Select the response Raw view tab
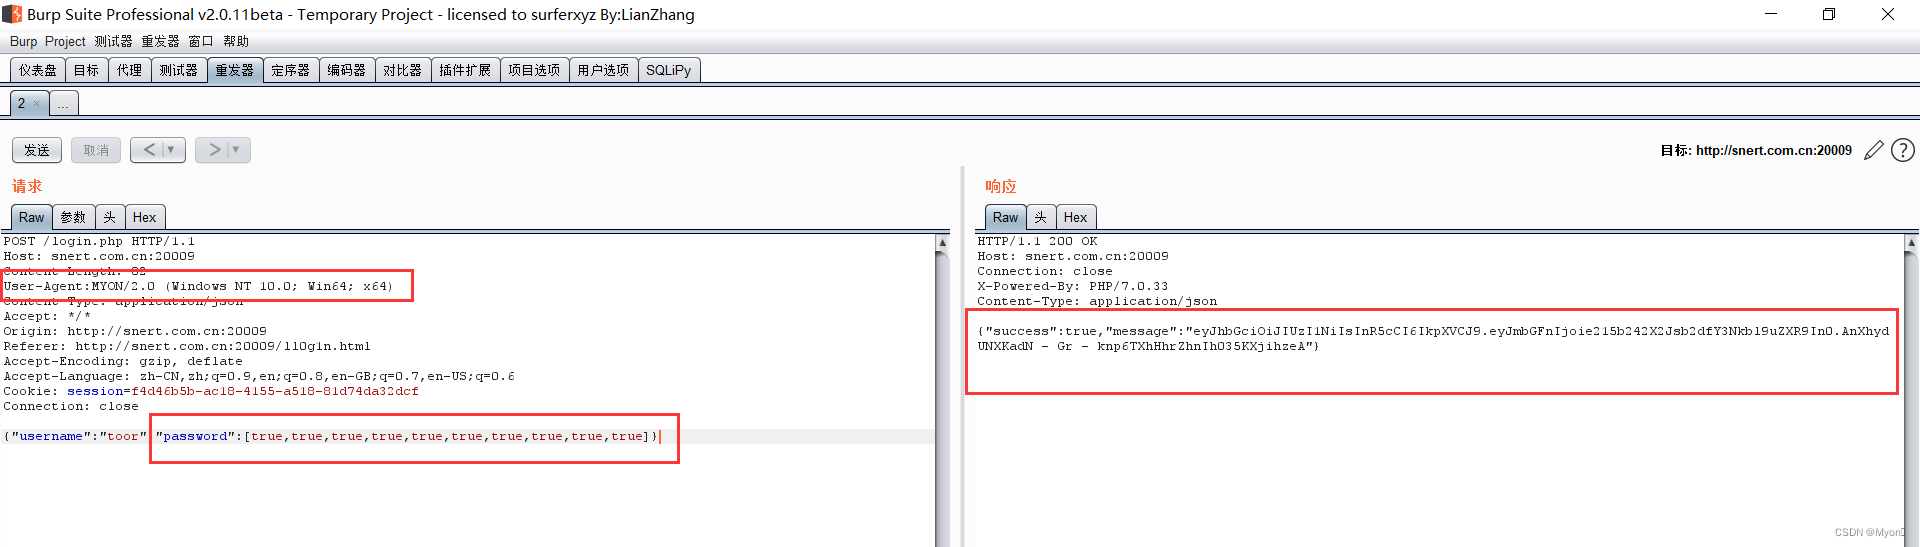 tap(1006, 217)
